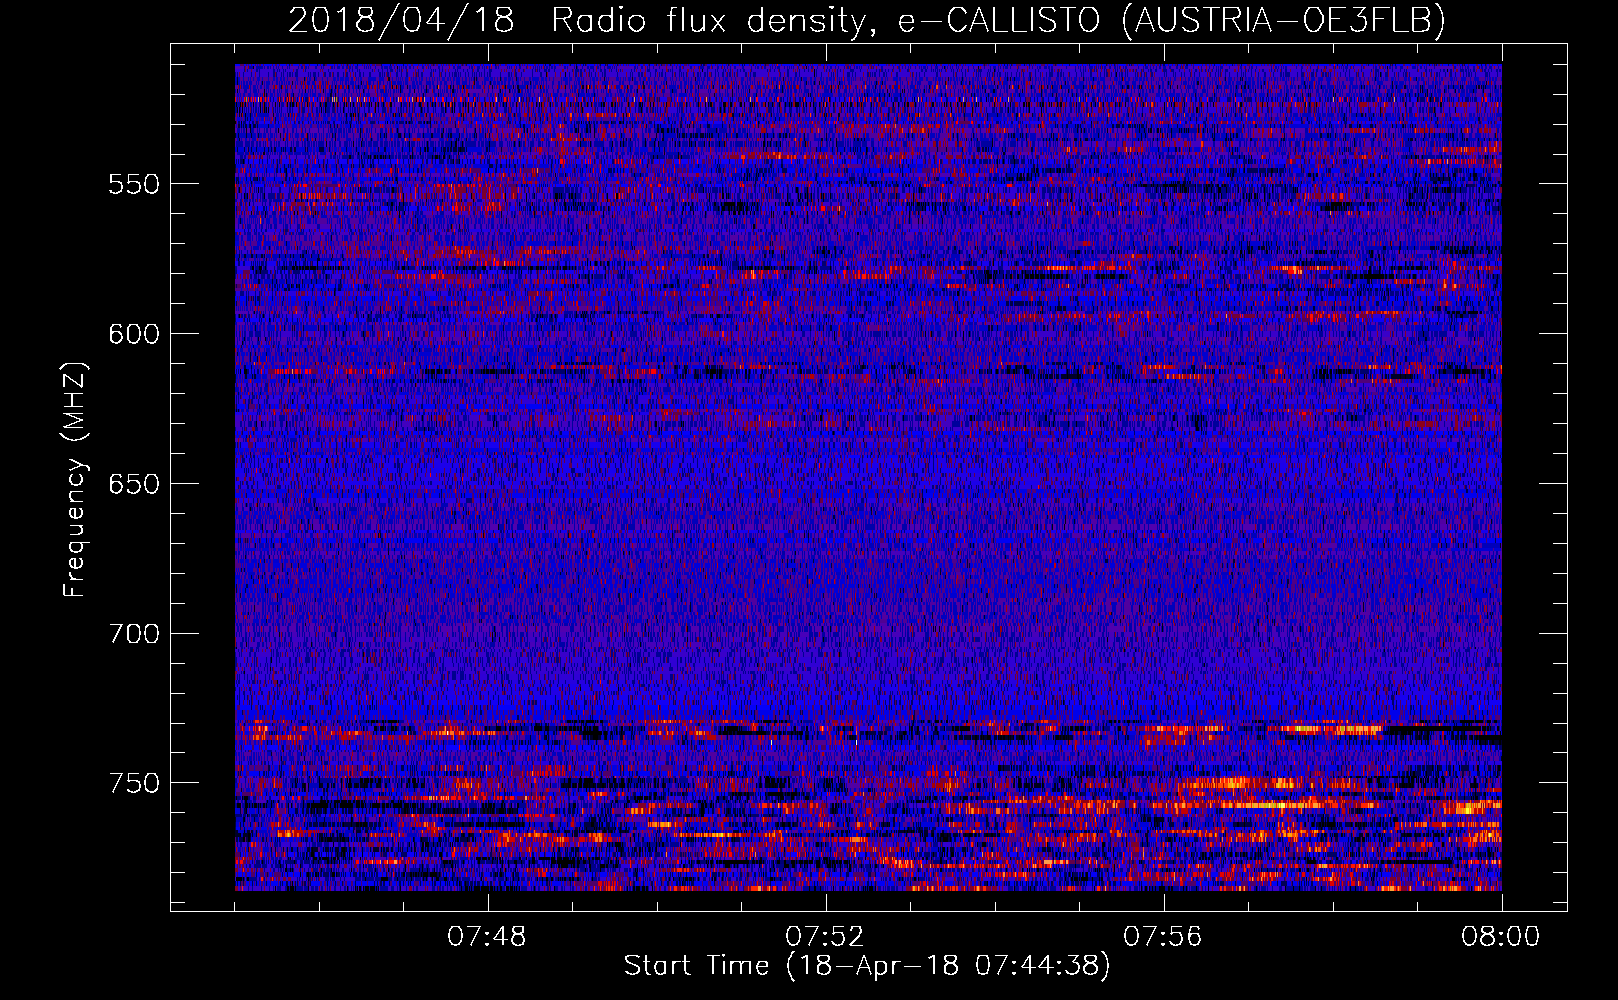Click the 08:00 time tick label

tap(1500, 937)
